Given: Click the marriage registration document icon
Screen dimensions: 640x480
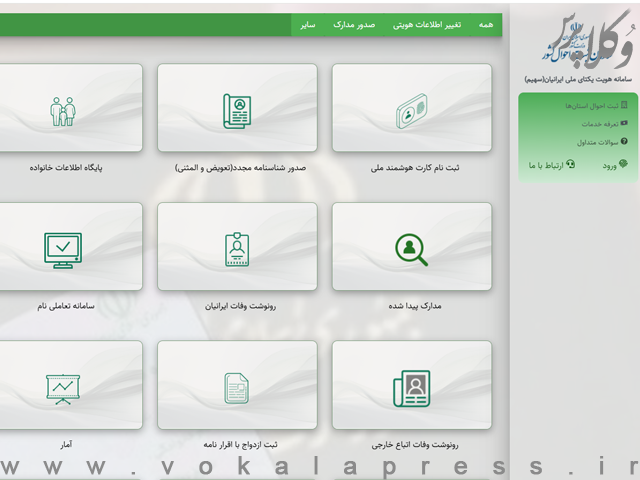Looking at the screenshot, I should (x=237, y=387).
